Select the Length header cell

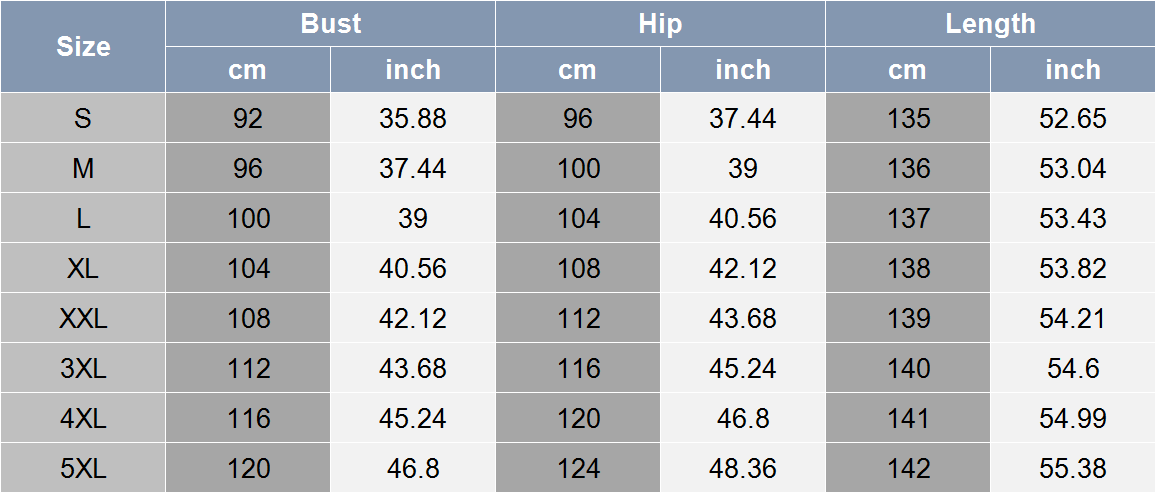click(990, 24)
